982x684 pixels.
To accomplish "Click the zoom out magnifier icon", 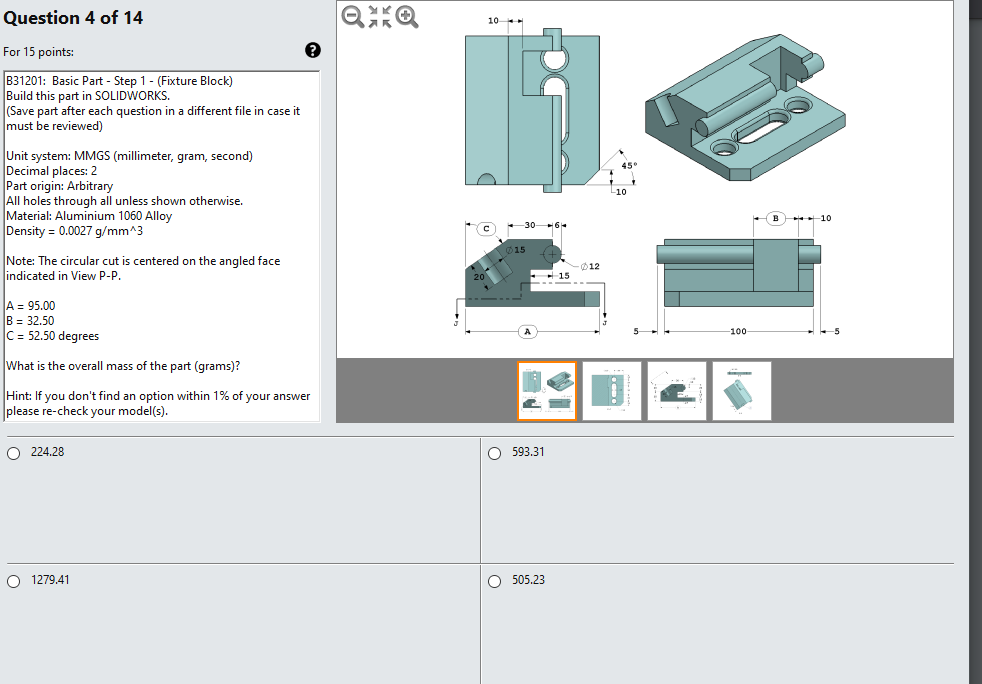I will 353,17.
